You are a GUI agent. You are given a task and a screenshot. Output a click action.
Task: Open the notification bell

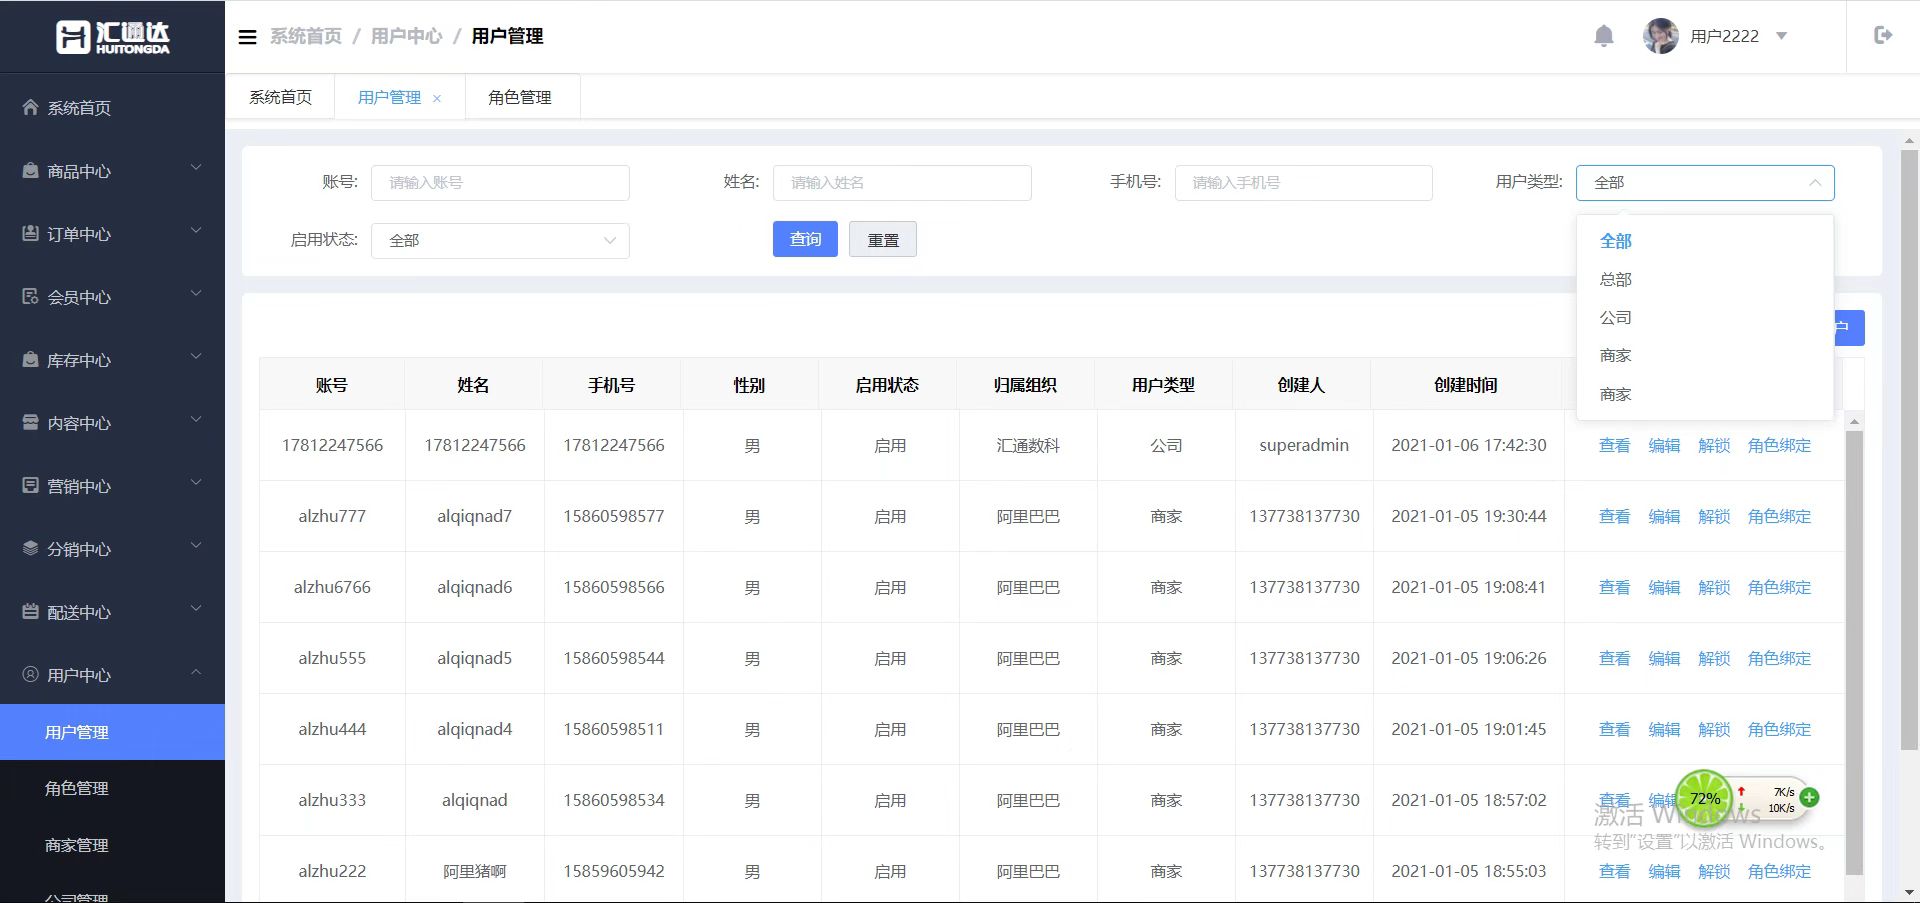coord(1603,36)
